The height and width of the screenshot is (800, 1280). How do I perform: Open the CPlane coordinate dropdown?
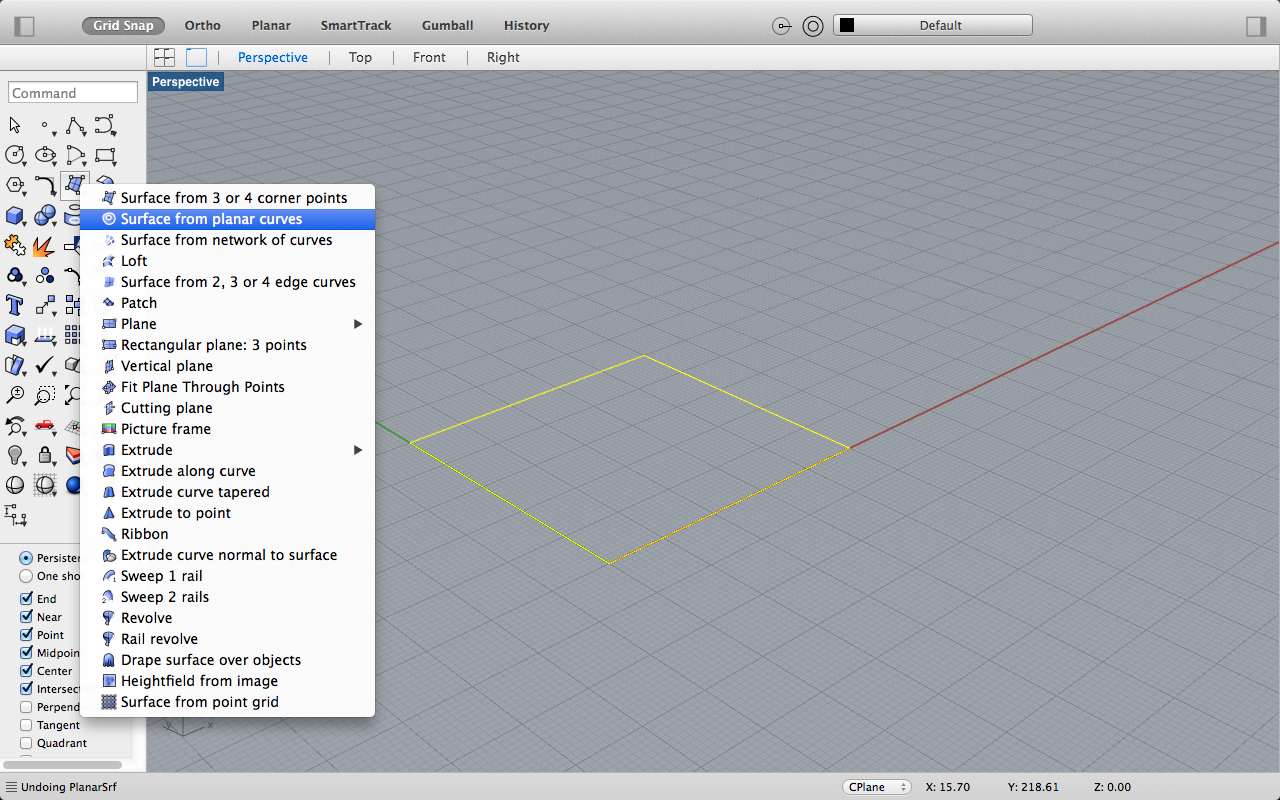click(877, 787)
